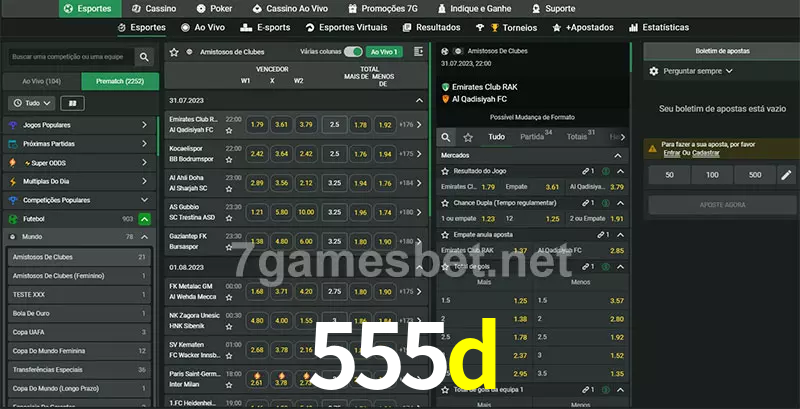Click the column layout icon beside Ao Vivo 1
This screenshot has width=800, height=409.
(417, 51)
